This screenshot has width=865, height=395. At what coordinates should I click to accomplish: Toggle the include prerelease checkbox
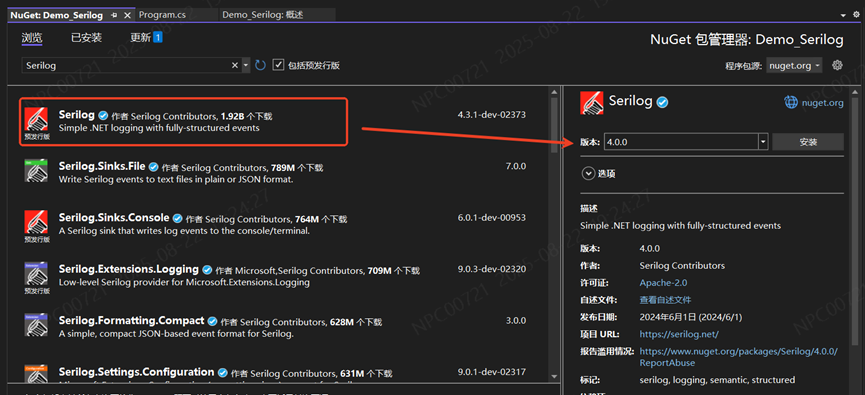point(278,65)
